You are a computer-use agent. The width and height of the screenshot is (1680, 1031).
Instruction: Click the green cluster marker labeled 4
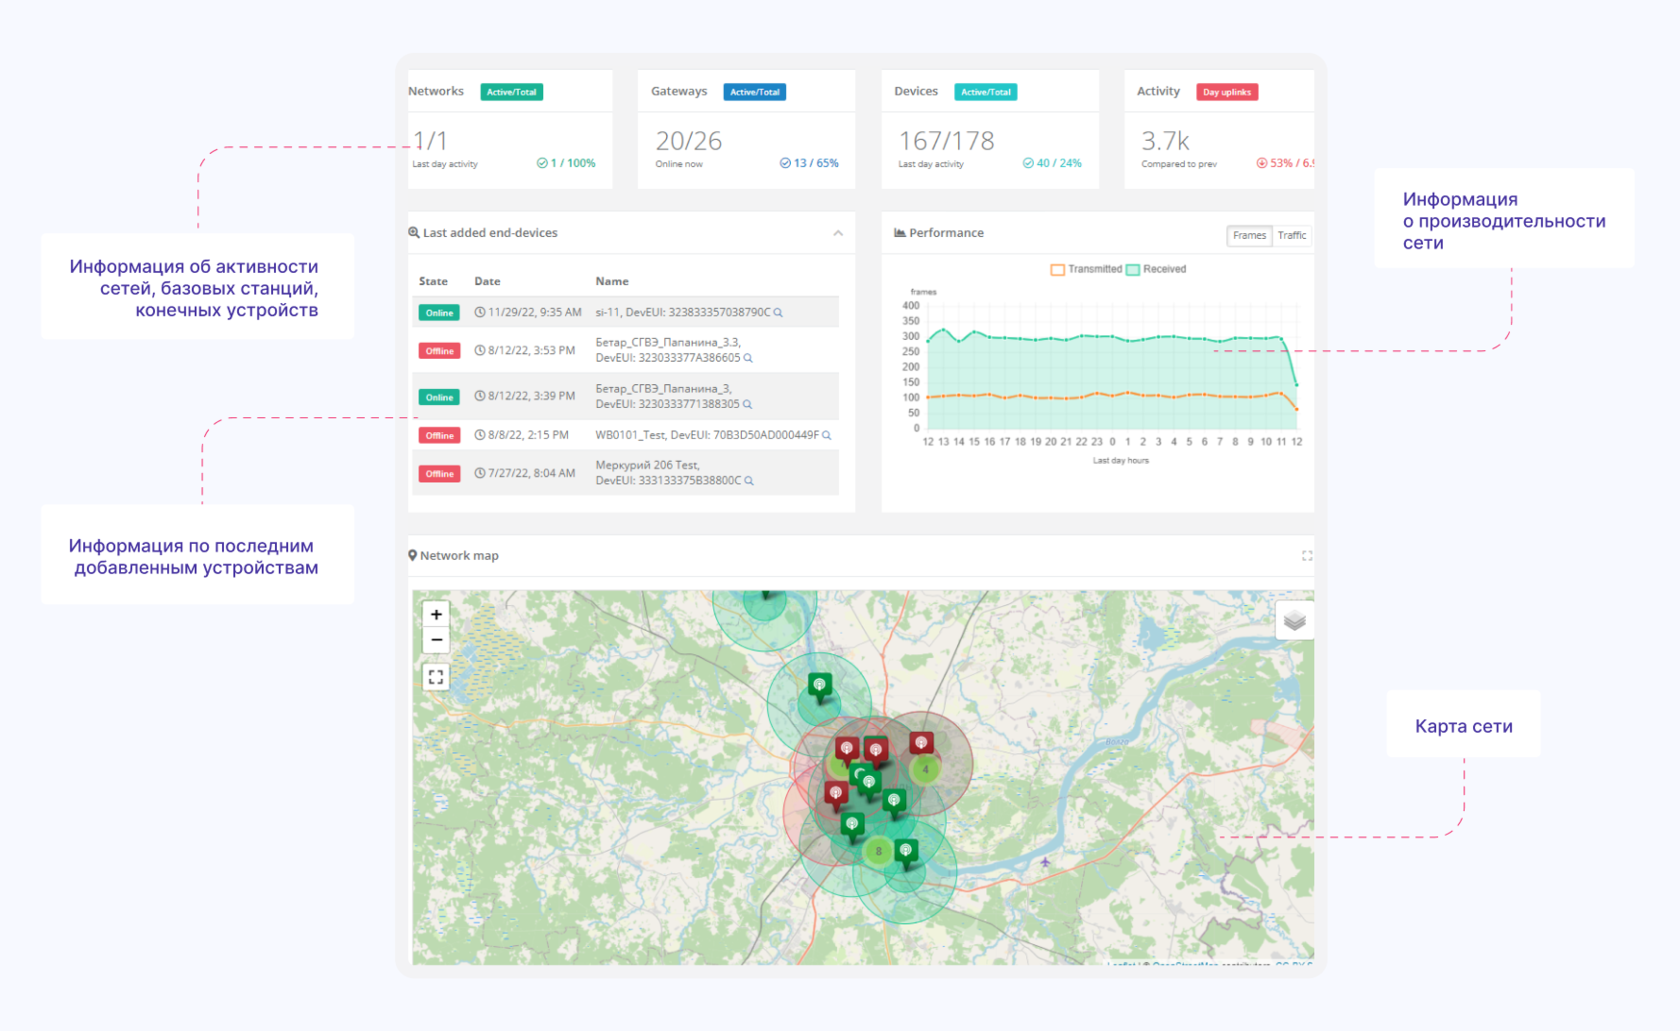click(925, 769)
